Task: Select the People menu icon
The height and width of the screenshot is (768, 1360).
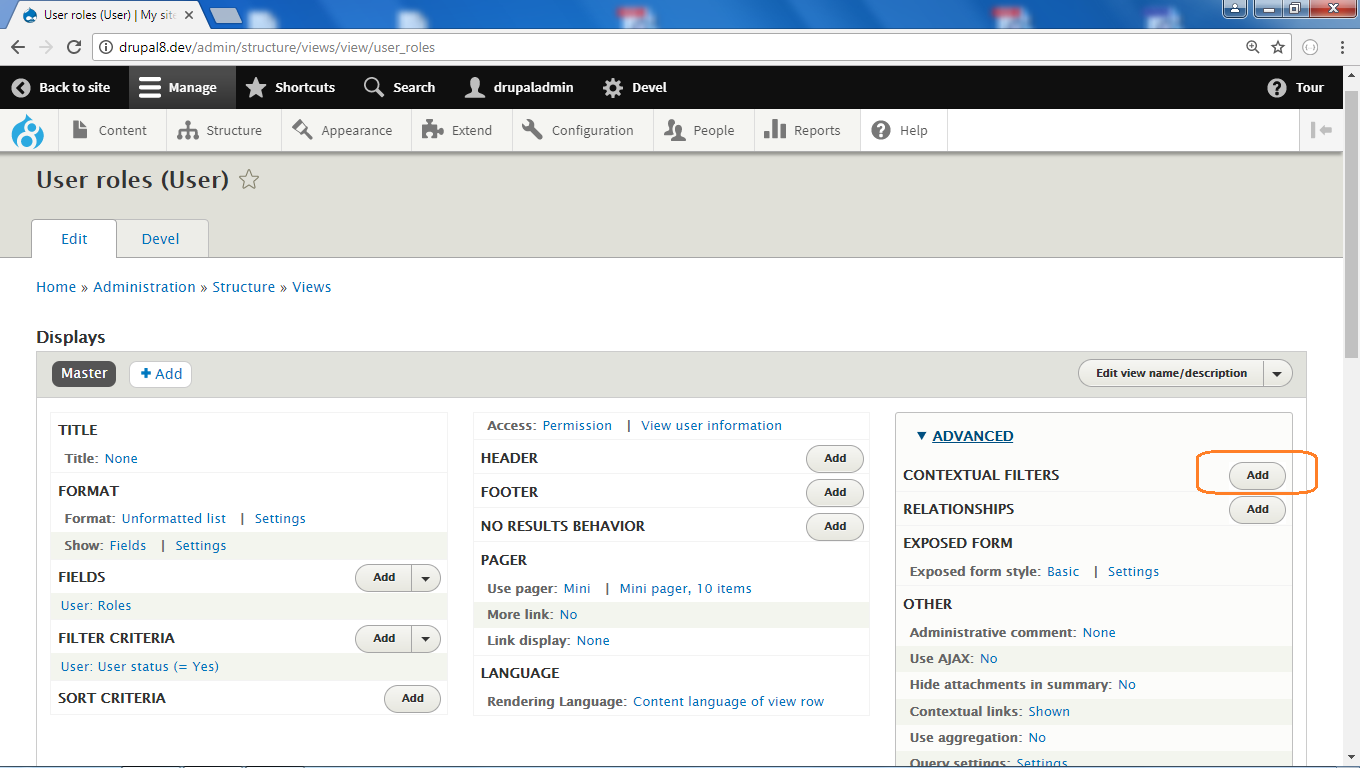Action: [674, 130]
